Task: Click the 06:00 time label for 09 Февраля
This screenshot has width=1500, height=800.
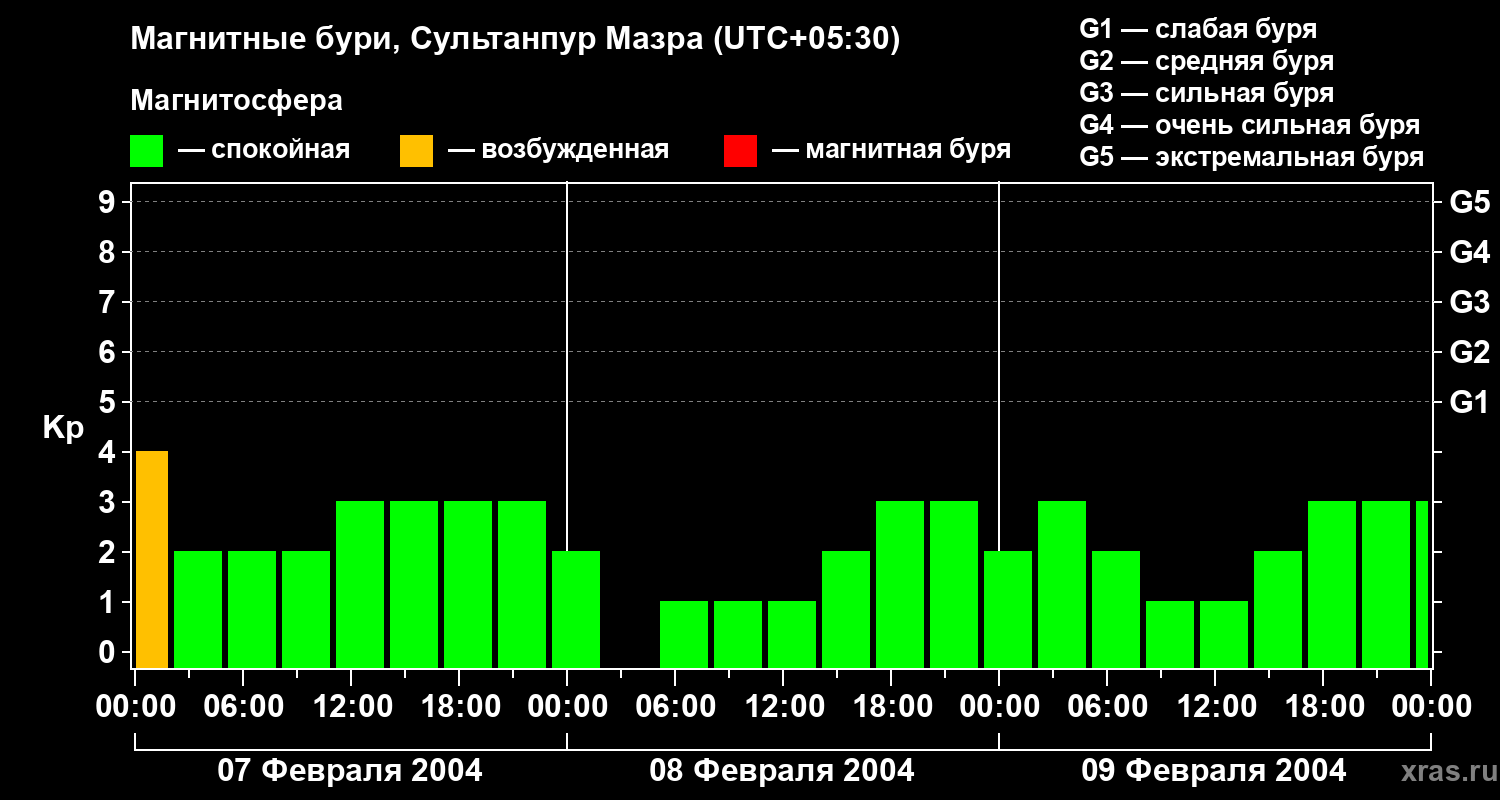Action: click(1107, 707)
